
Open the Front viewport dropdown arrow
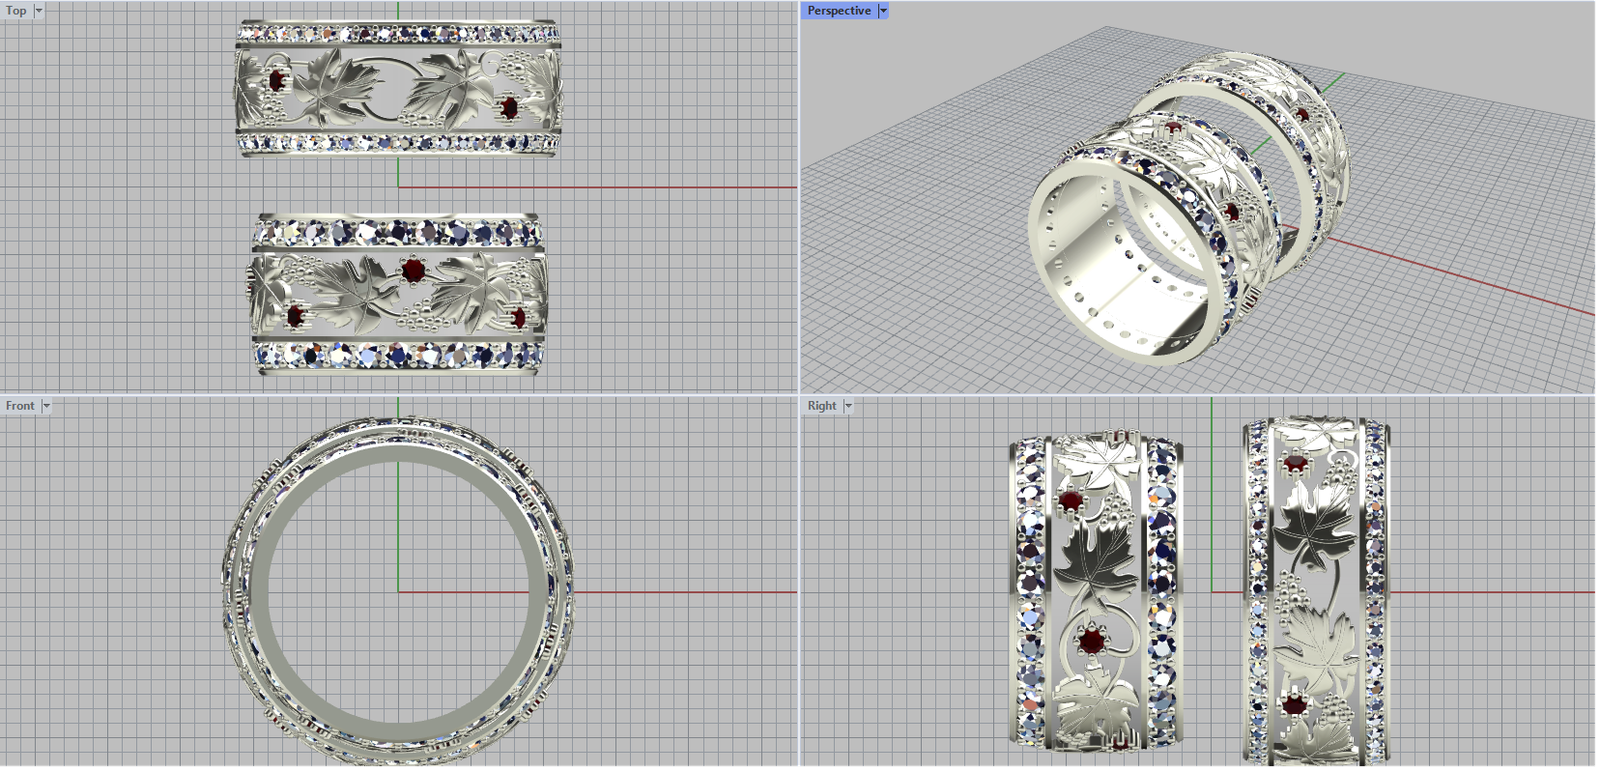click(46, 406)
